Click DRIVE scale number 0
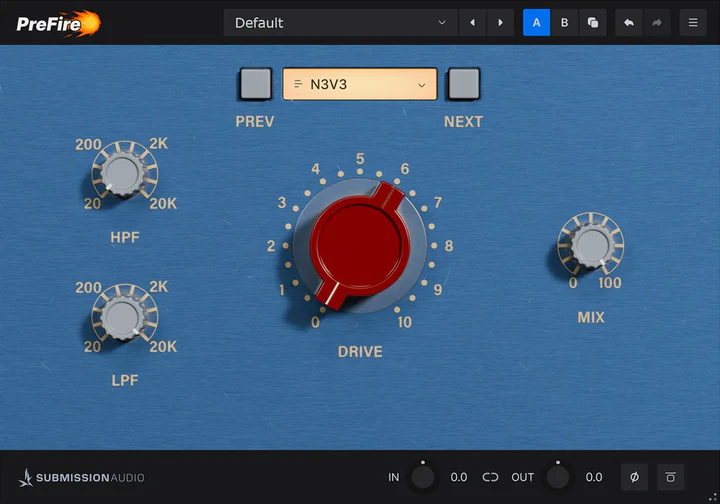720x504 pixels. click(315, 322)
